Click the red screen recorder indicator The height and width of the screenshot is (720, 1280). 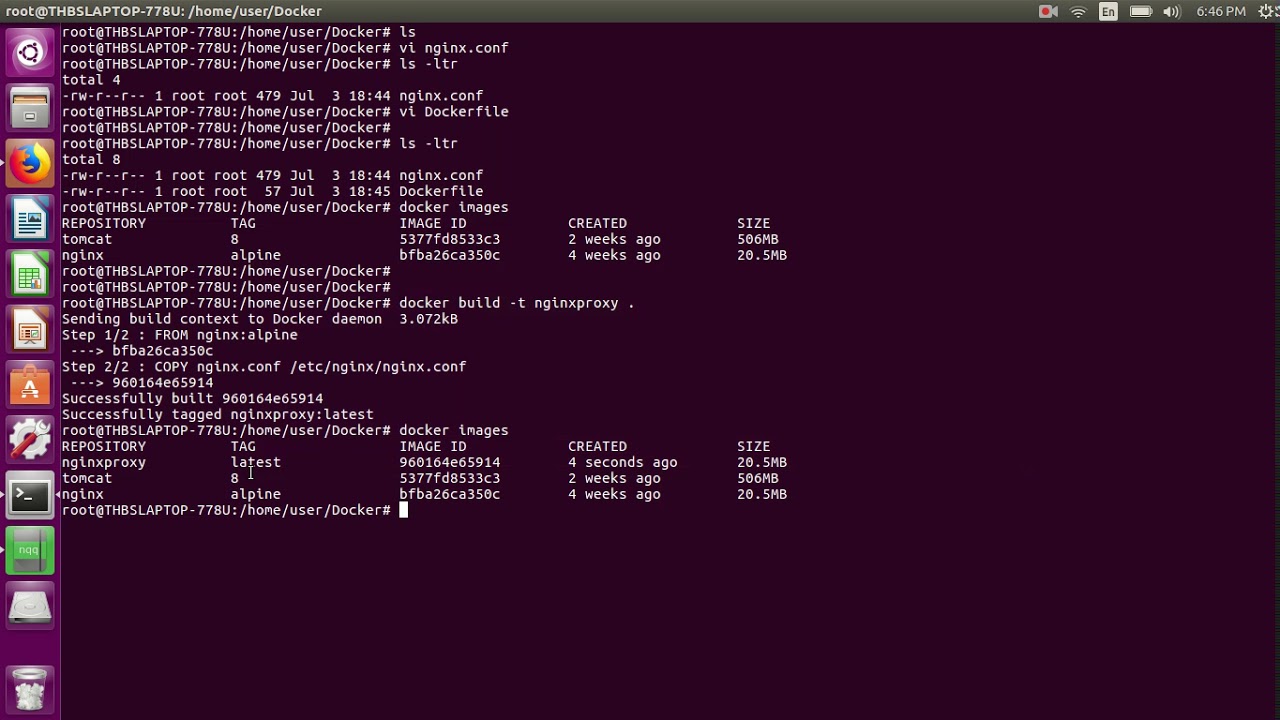click(x=1048, y=11)
